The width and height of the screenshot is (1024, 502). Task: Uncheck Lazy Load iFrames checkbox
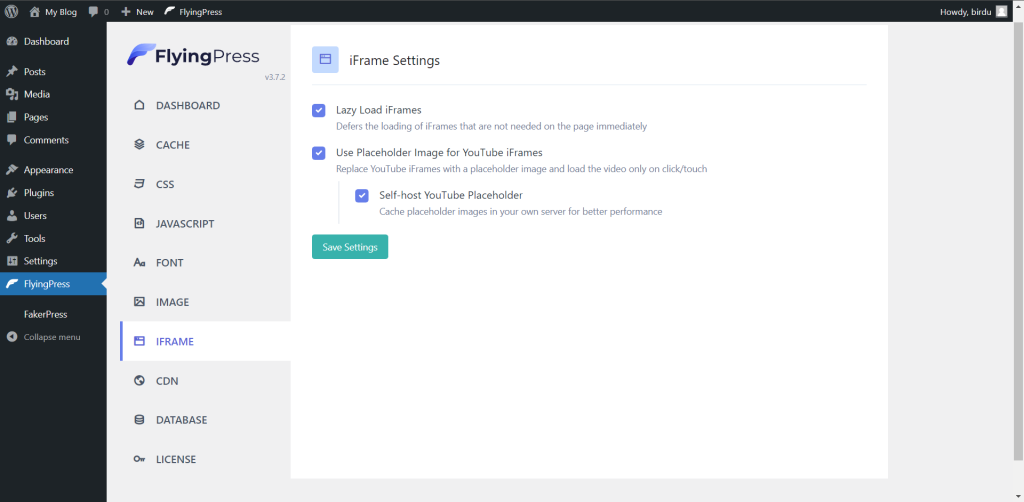319,110
